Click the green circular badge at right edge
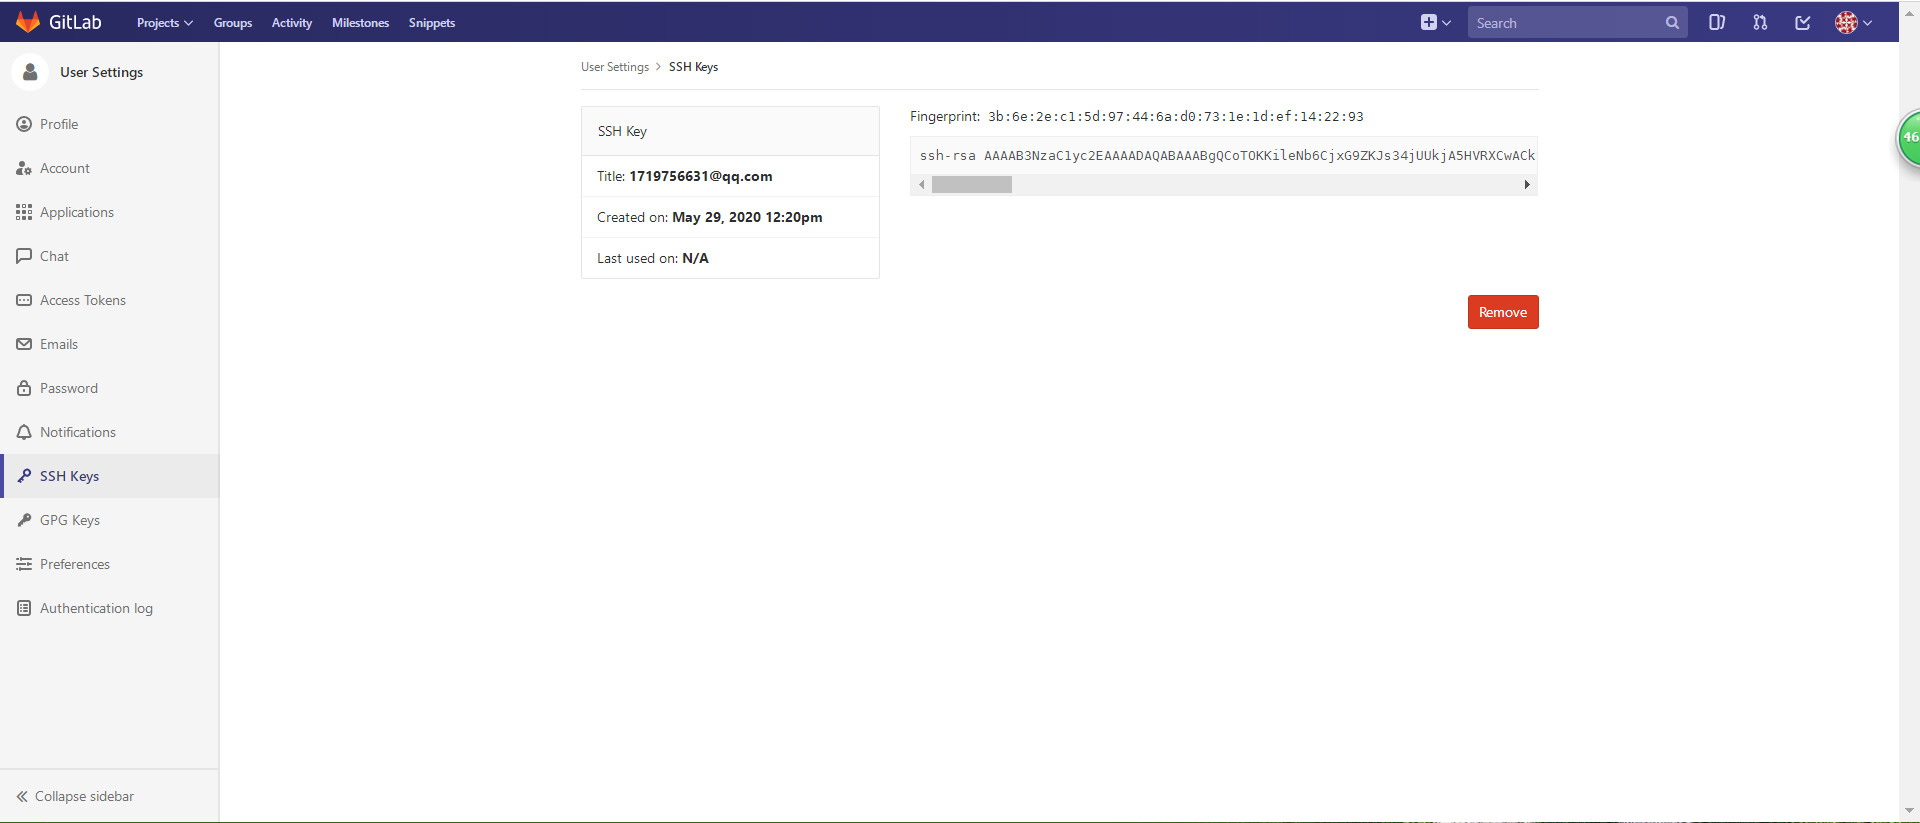This screenshot has width=1920, height=823. [1909, 138]
